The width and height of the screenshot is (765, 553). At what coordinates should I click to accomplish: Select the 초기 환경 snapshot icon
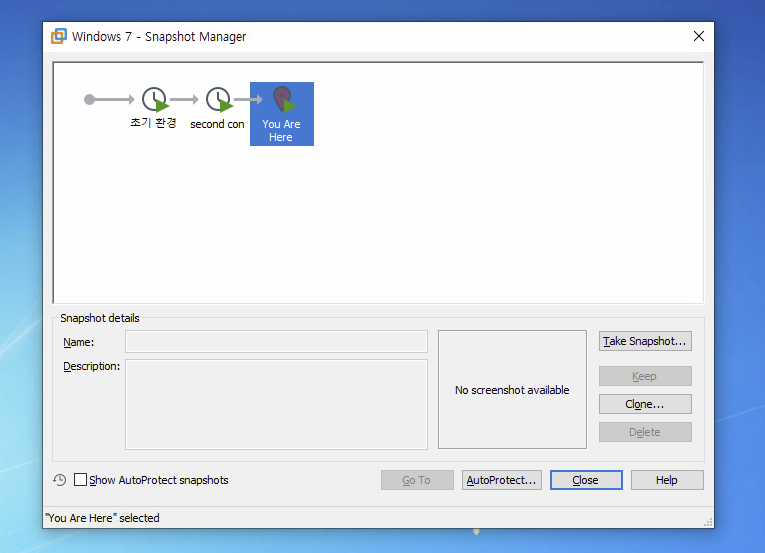tap(155, 100)
